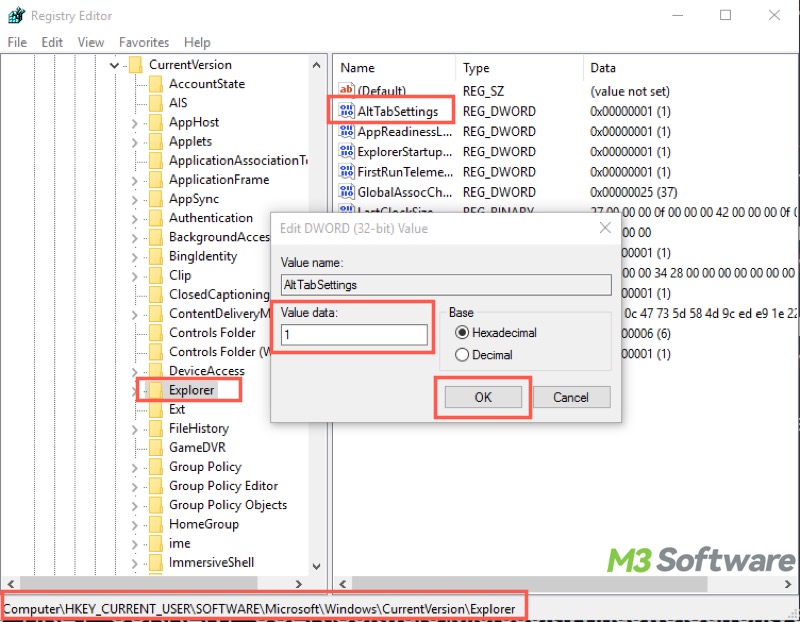The image size is (800, 622).
Task: Select the Ext tree item
Action: coord(177,409)
